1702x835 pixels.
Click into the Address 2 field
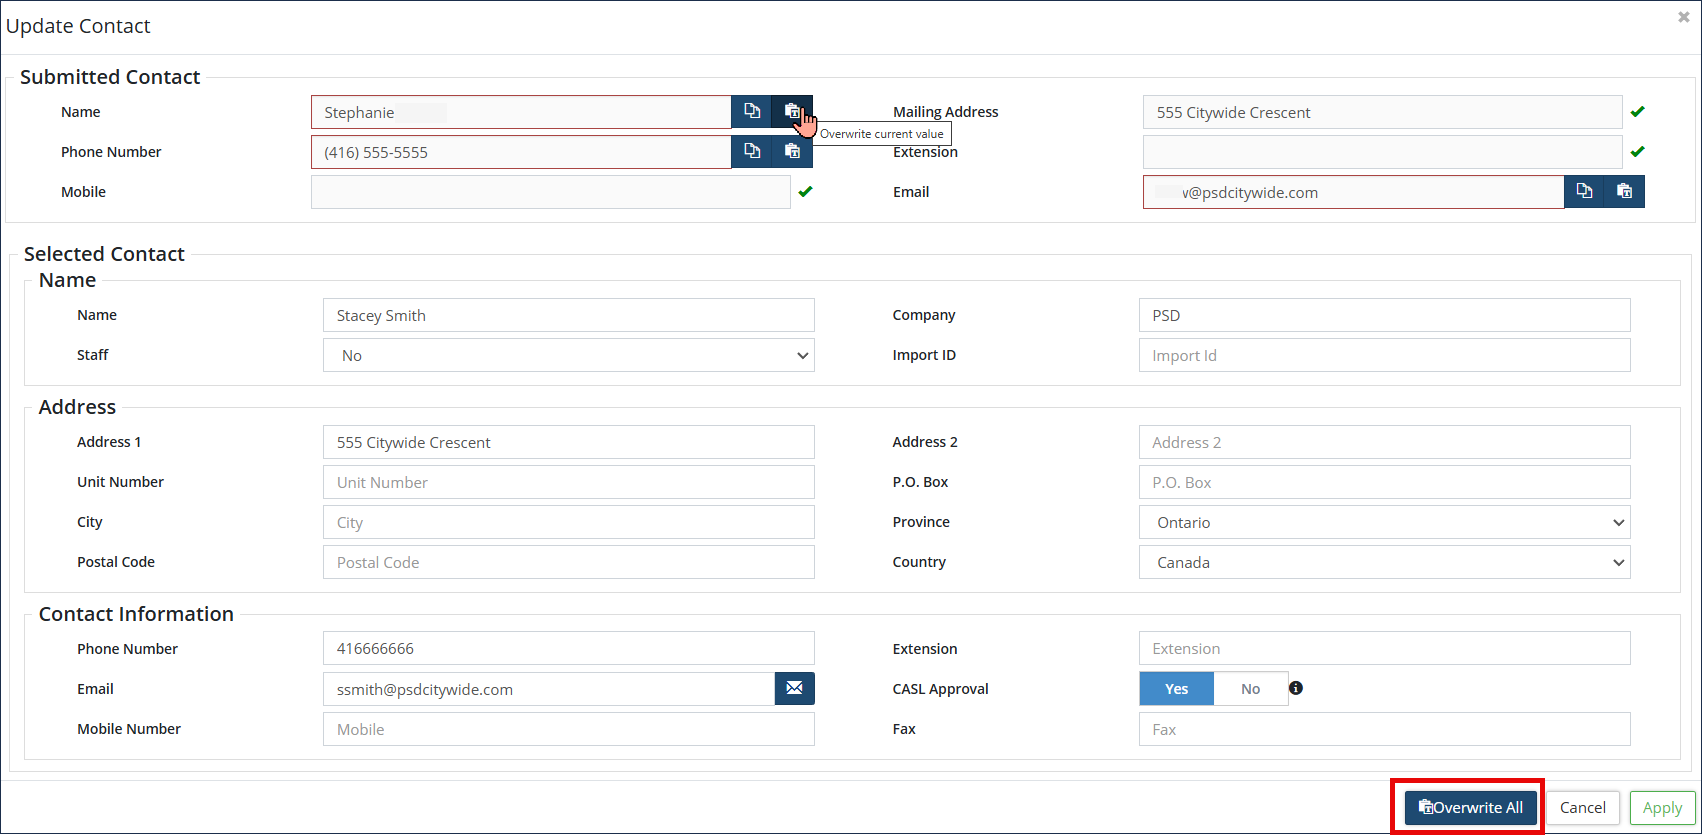[x=1385, y=442]
